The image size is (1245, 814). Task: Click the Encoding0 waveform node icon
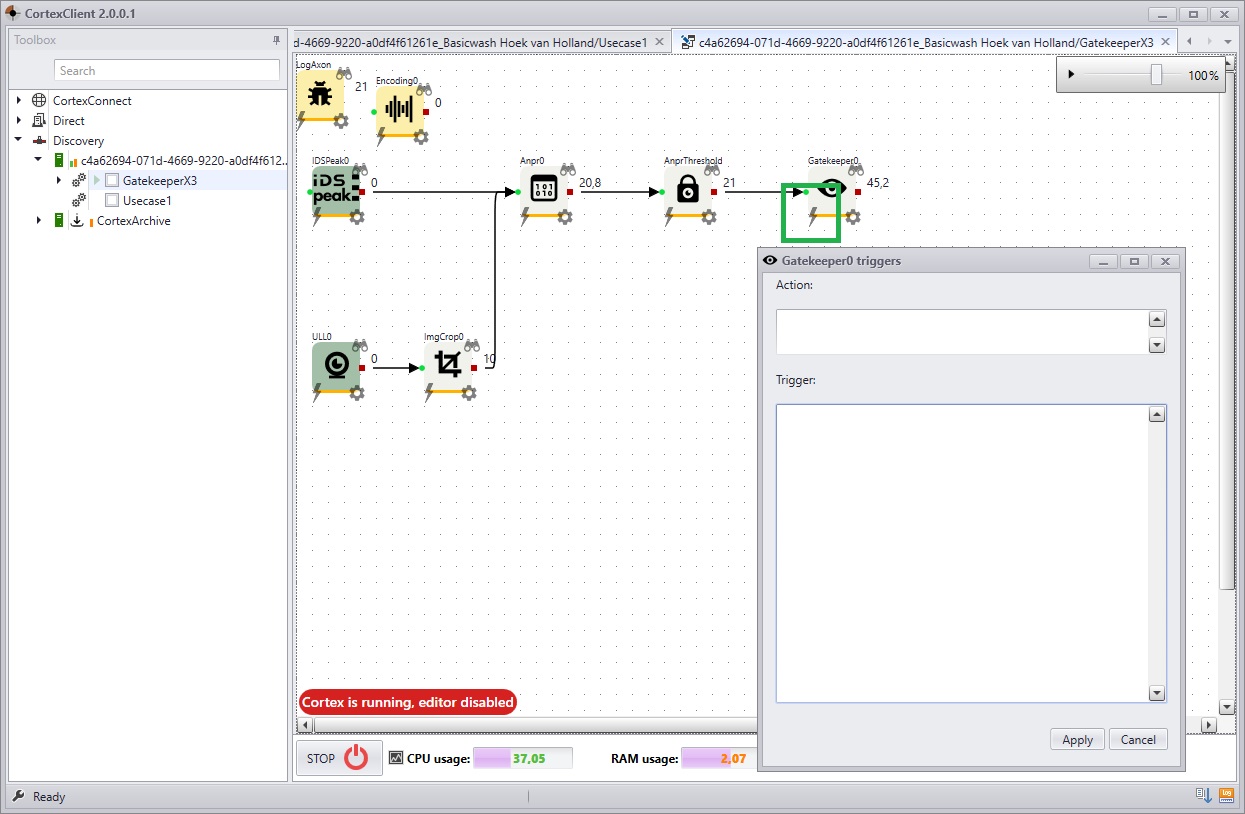[399, 109]
